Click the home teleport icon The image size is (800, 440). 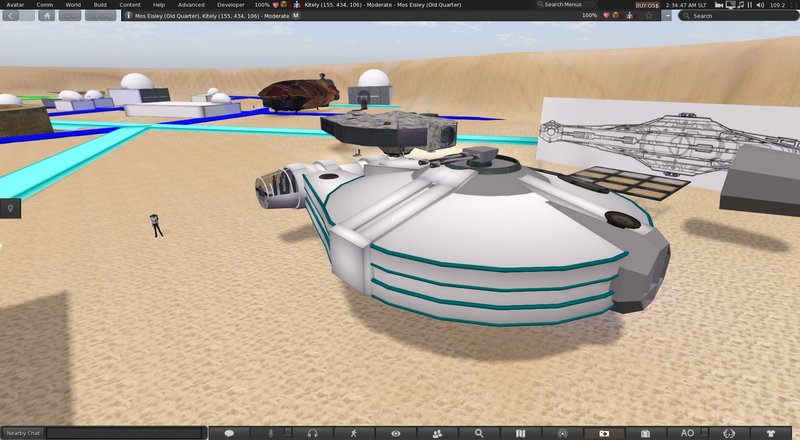(x=46, y=16)
